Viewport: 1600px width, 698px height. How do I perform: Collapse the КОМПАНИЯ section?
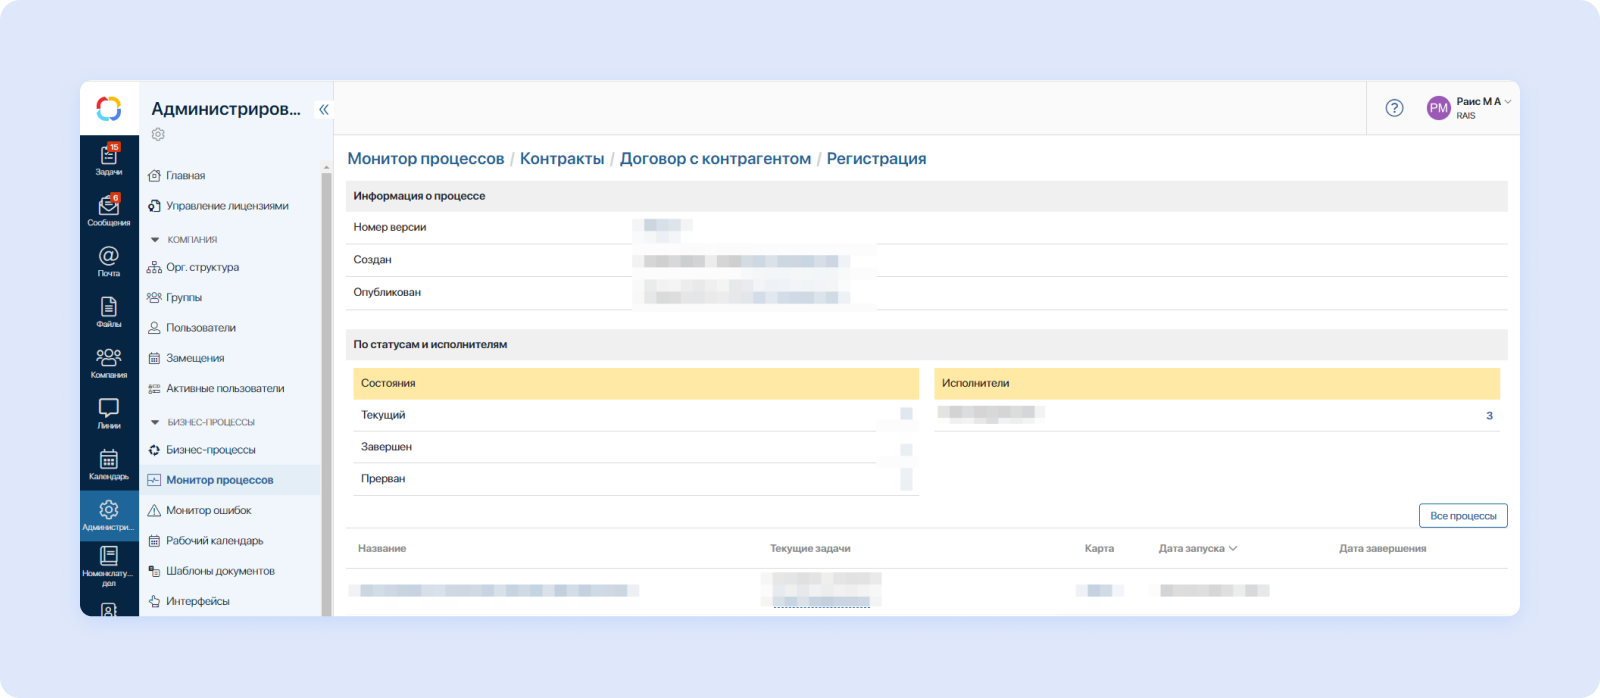[155, 240]
